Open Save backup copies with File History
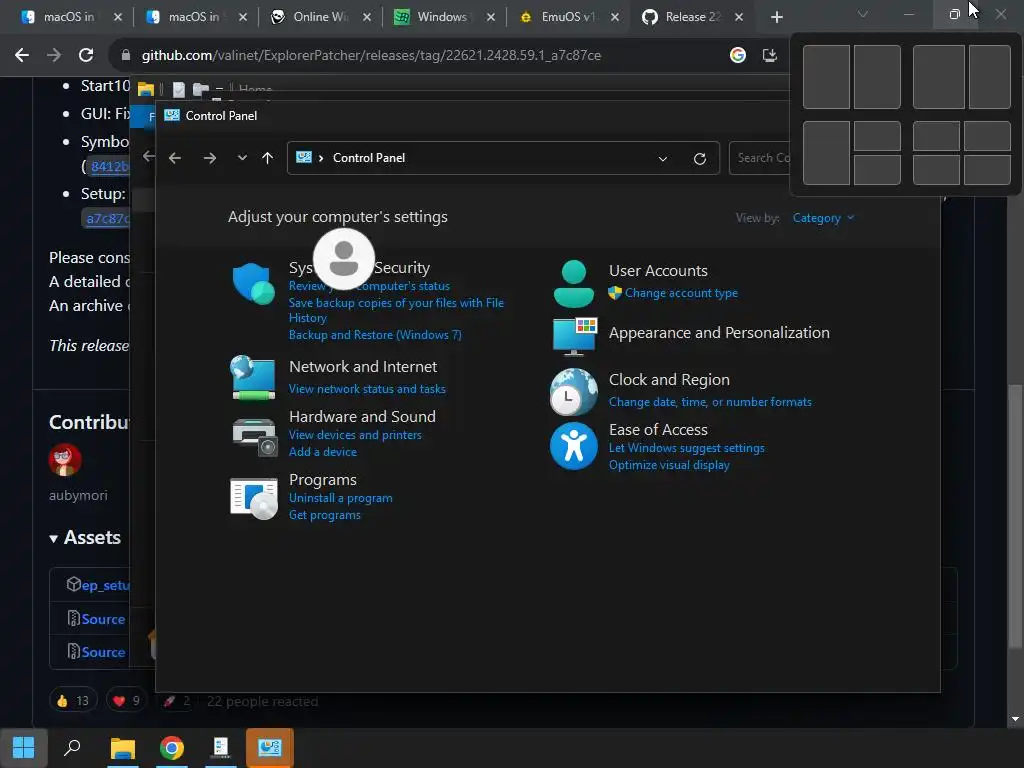1024x768 pixels. coord(396,310)
